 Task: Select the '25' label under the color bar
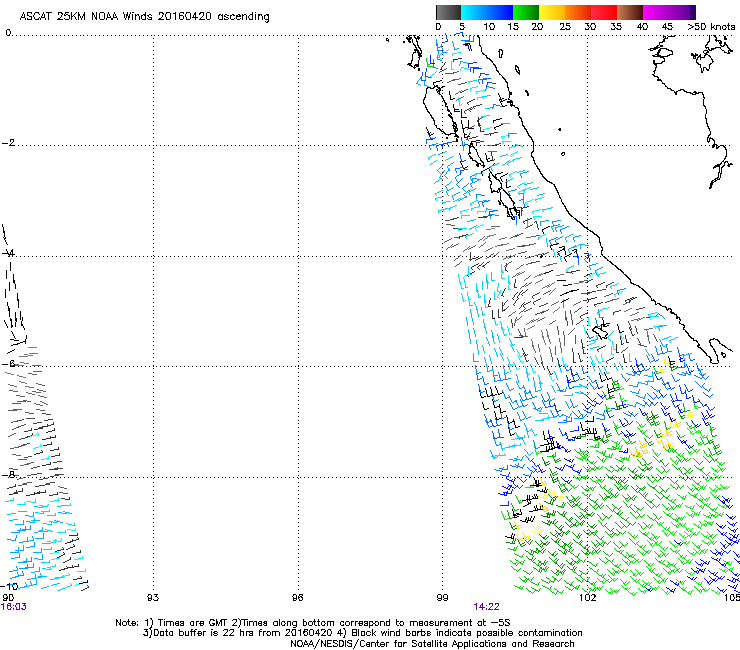tap(565, 27)
